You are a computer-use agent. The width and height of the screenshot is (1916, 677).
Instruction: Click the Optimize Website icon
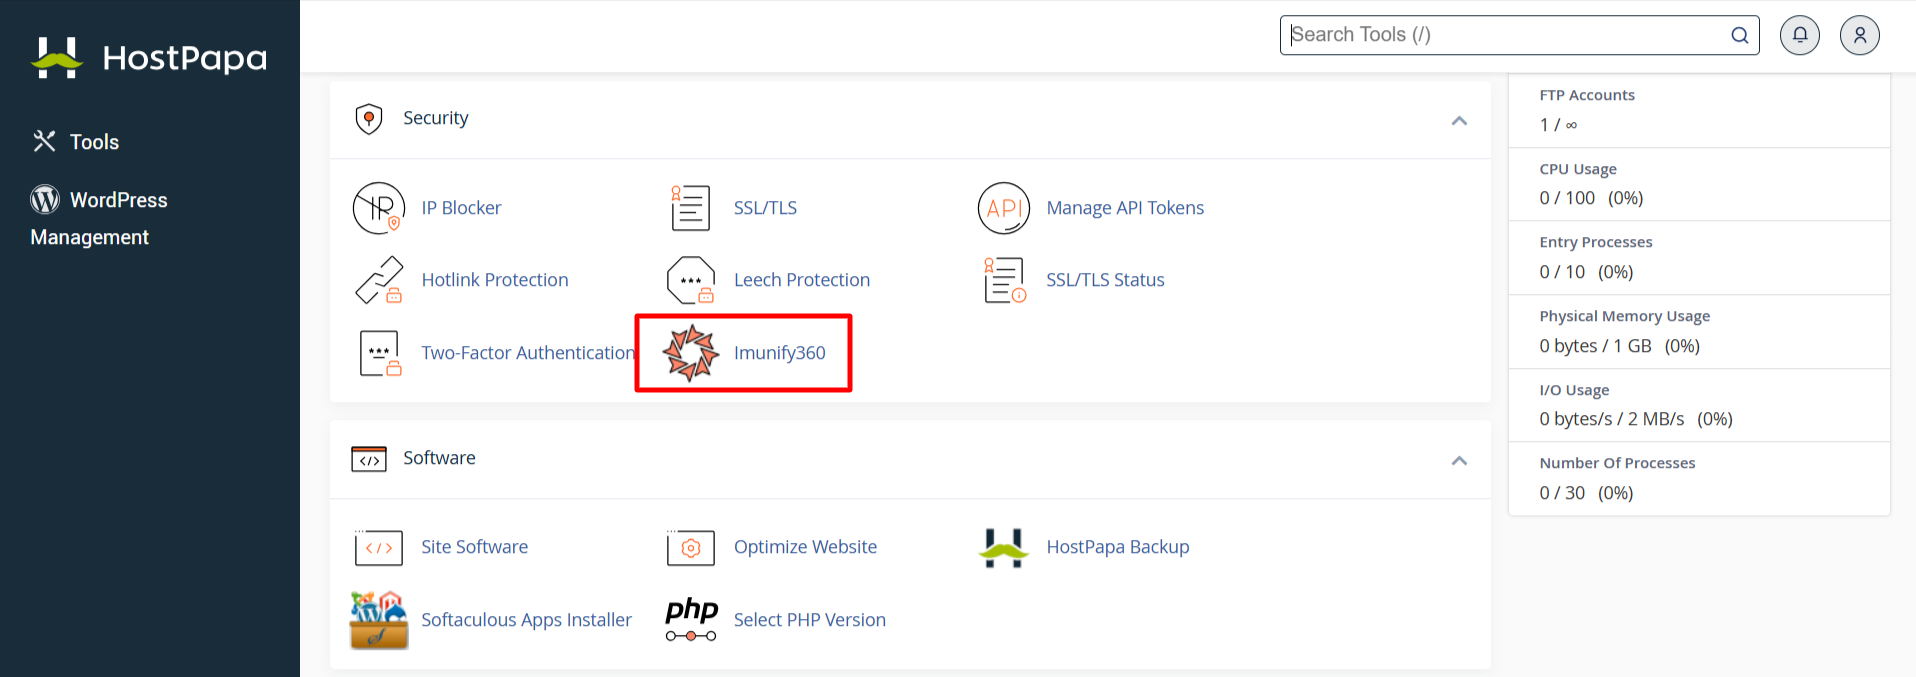click(x=691, y=547)
